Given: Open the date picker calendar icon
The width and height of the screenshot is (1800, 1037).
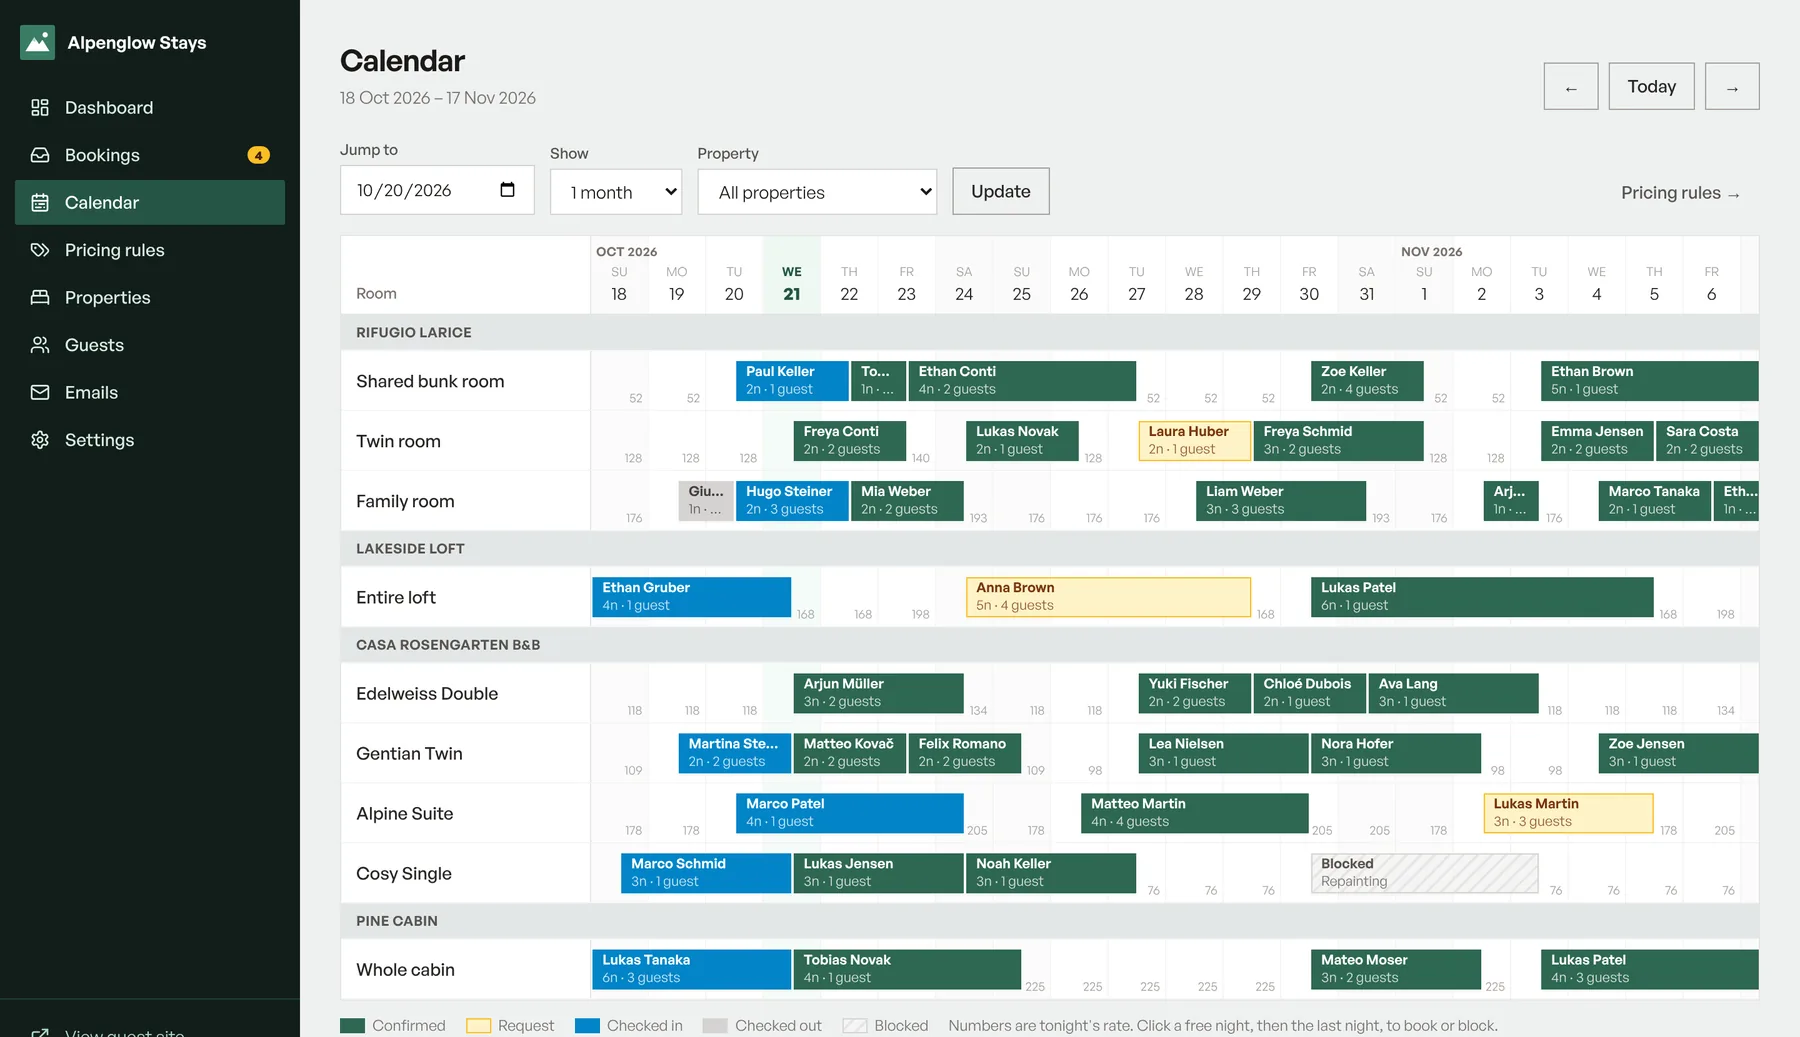Looking at the screenshot, I should coord(507,190).
